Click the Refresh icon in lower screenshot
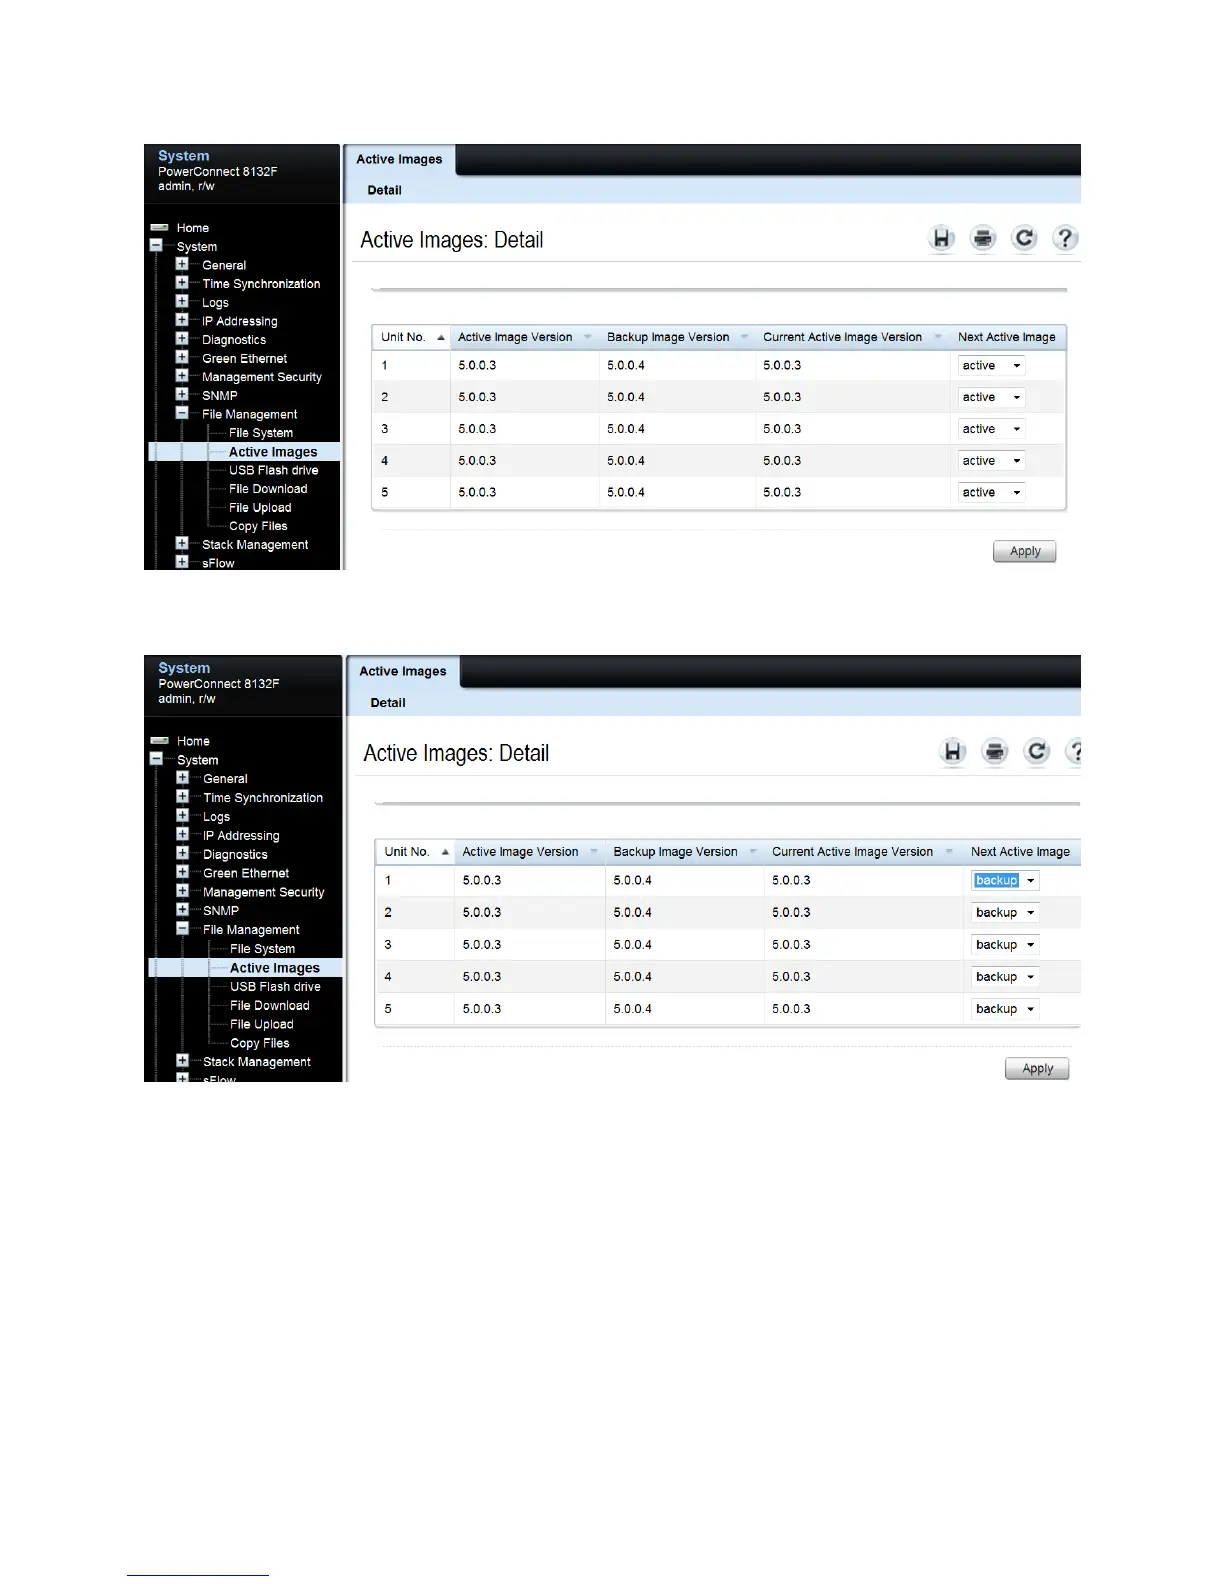 pyautogui.click(x=1037, y=752)
